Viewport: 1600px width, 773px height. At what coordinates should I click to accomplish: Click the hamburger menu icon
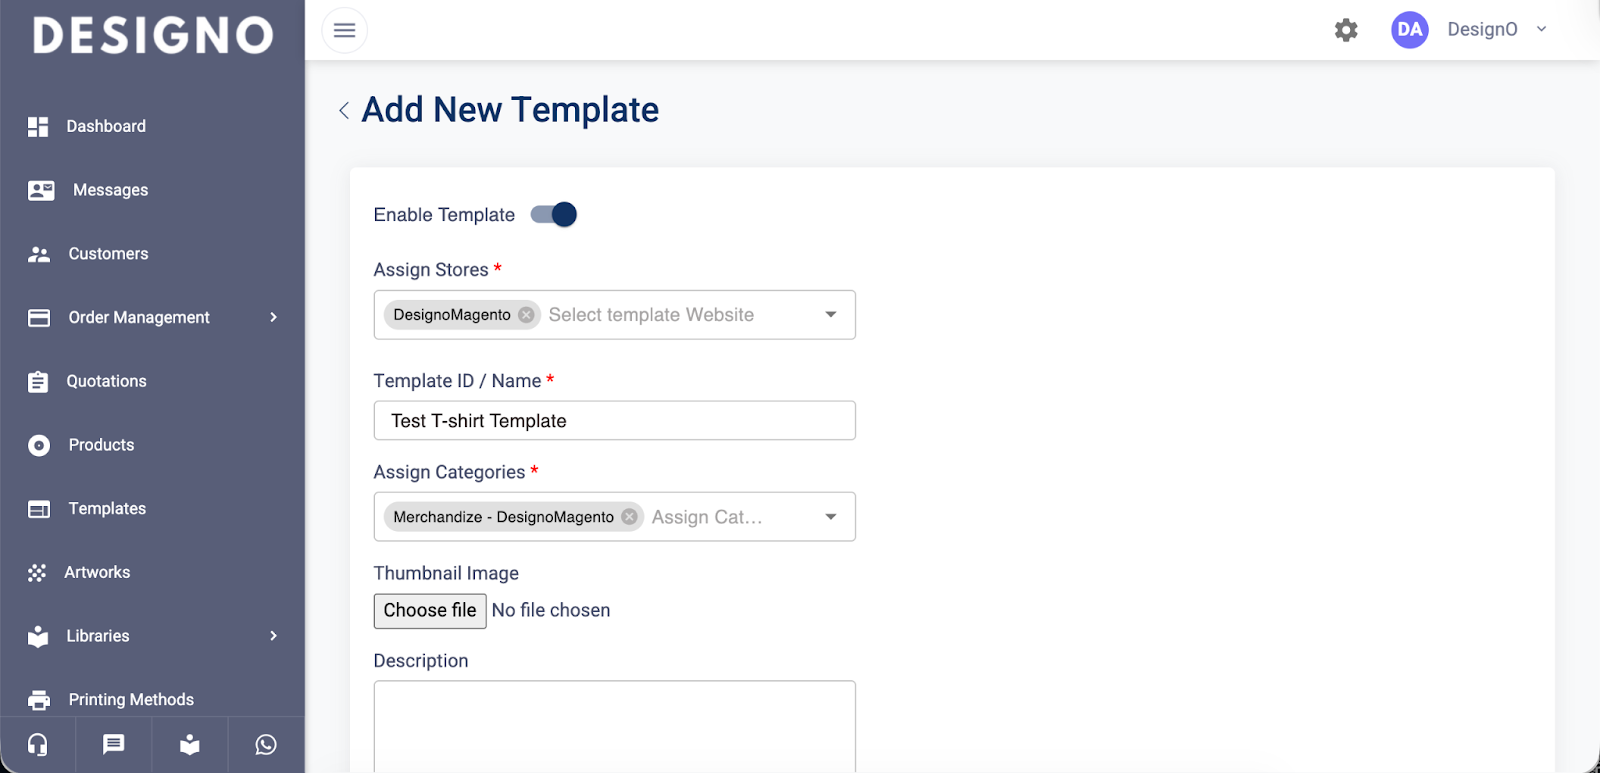tap(344, 30)
